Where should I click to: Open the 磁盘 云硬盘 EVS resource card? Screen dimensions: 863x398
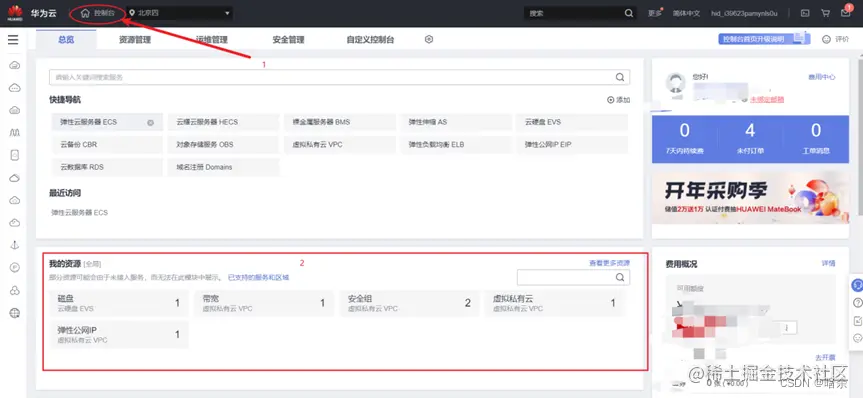tap(119, 303)
